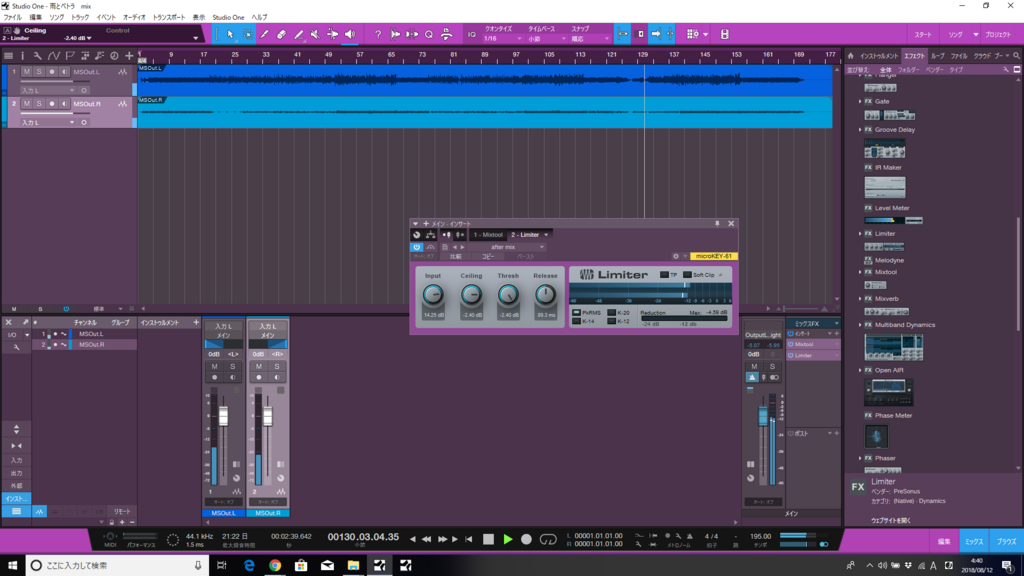Open the Audio menu
Viewport: 1024px width, 576px height.
tap(134, 17)
